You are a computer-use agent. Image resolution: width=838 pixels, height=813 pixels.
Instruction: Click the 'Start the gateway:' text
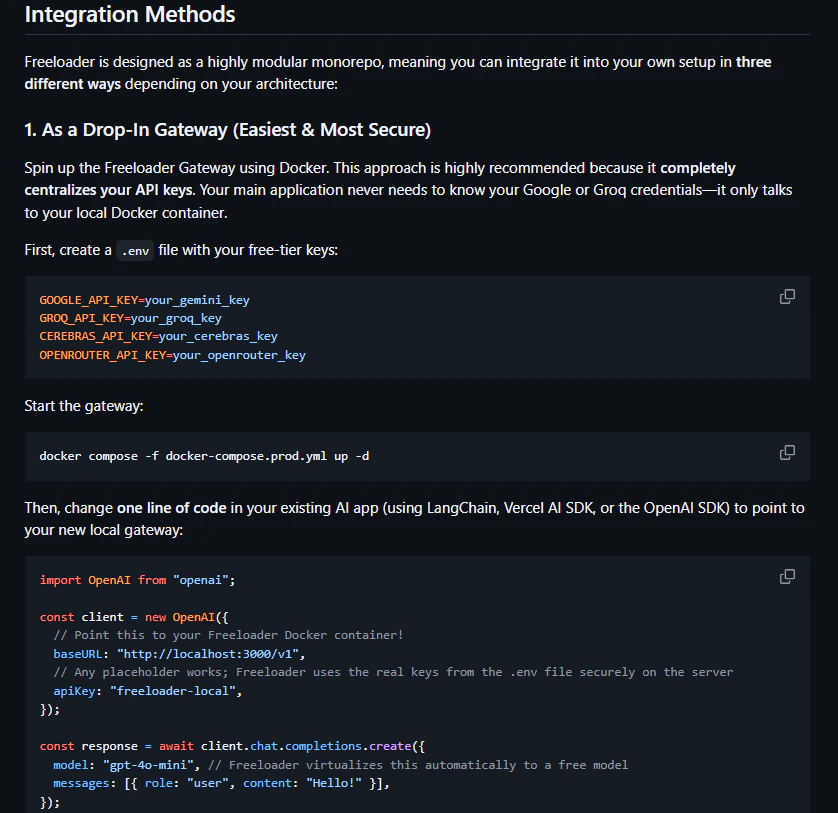pos(84,406)
